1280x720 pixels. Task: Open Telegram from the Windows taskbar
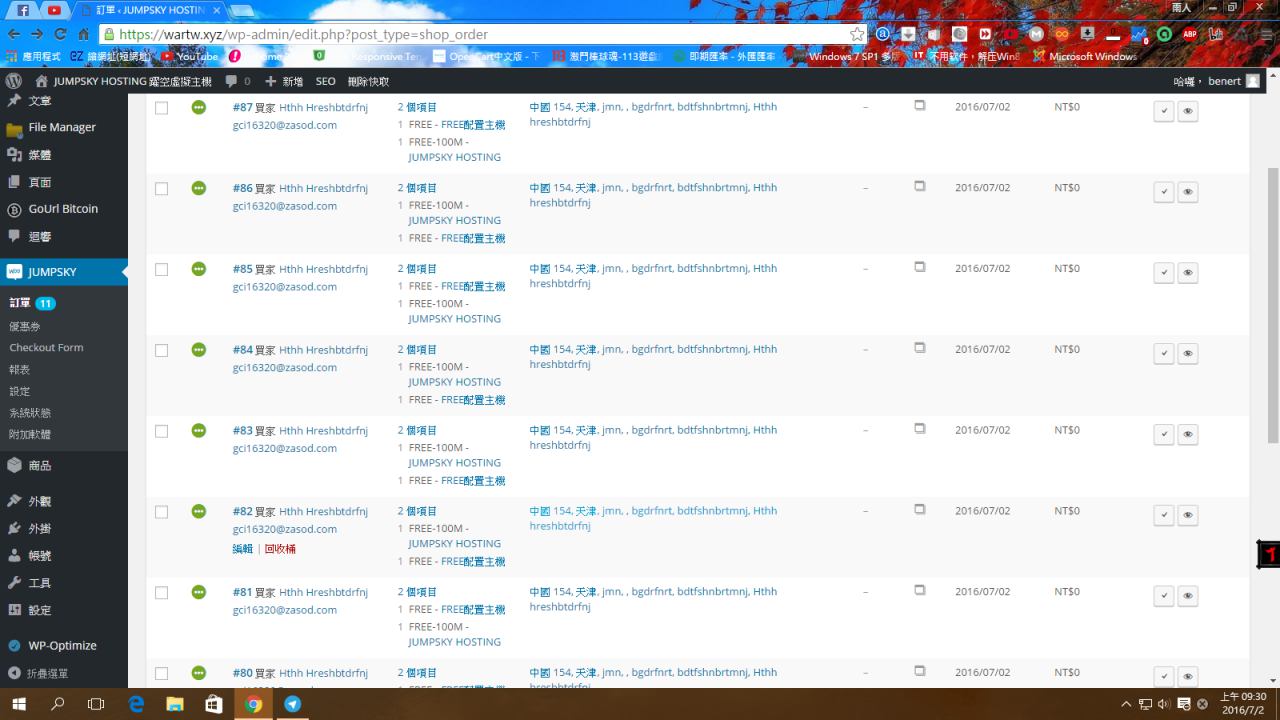coord(292,704)
